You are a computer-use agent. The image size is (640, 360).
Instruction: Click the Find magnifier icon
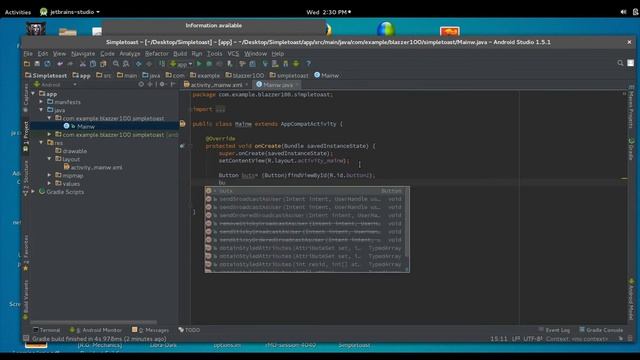[x=116, y=64]
